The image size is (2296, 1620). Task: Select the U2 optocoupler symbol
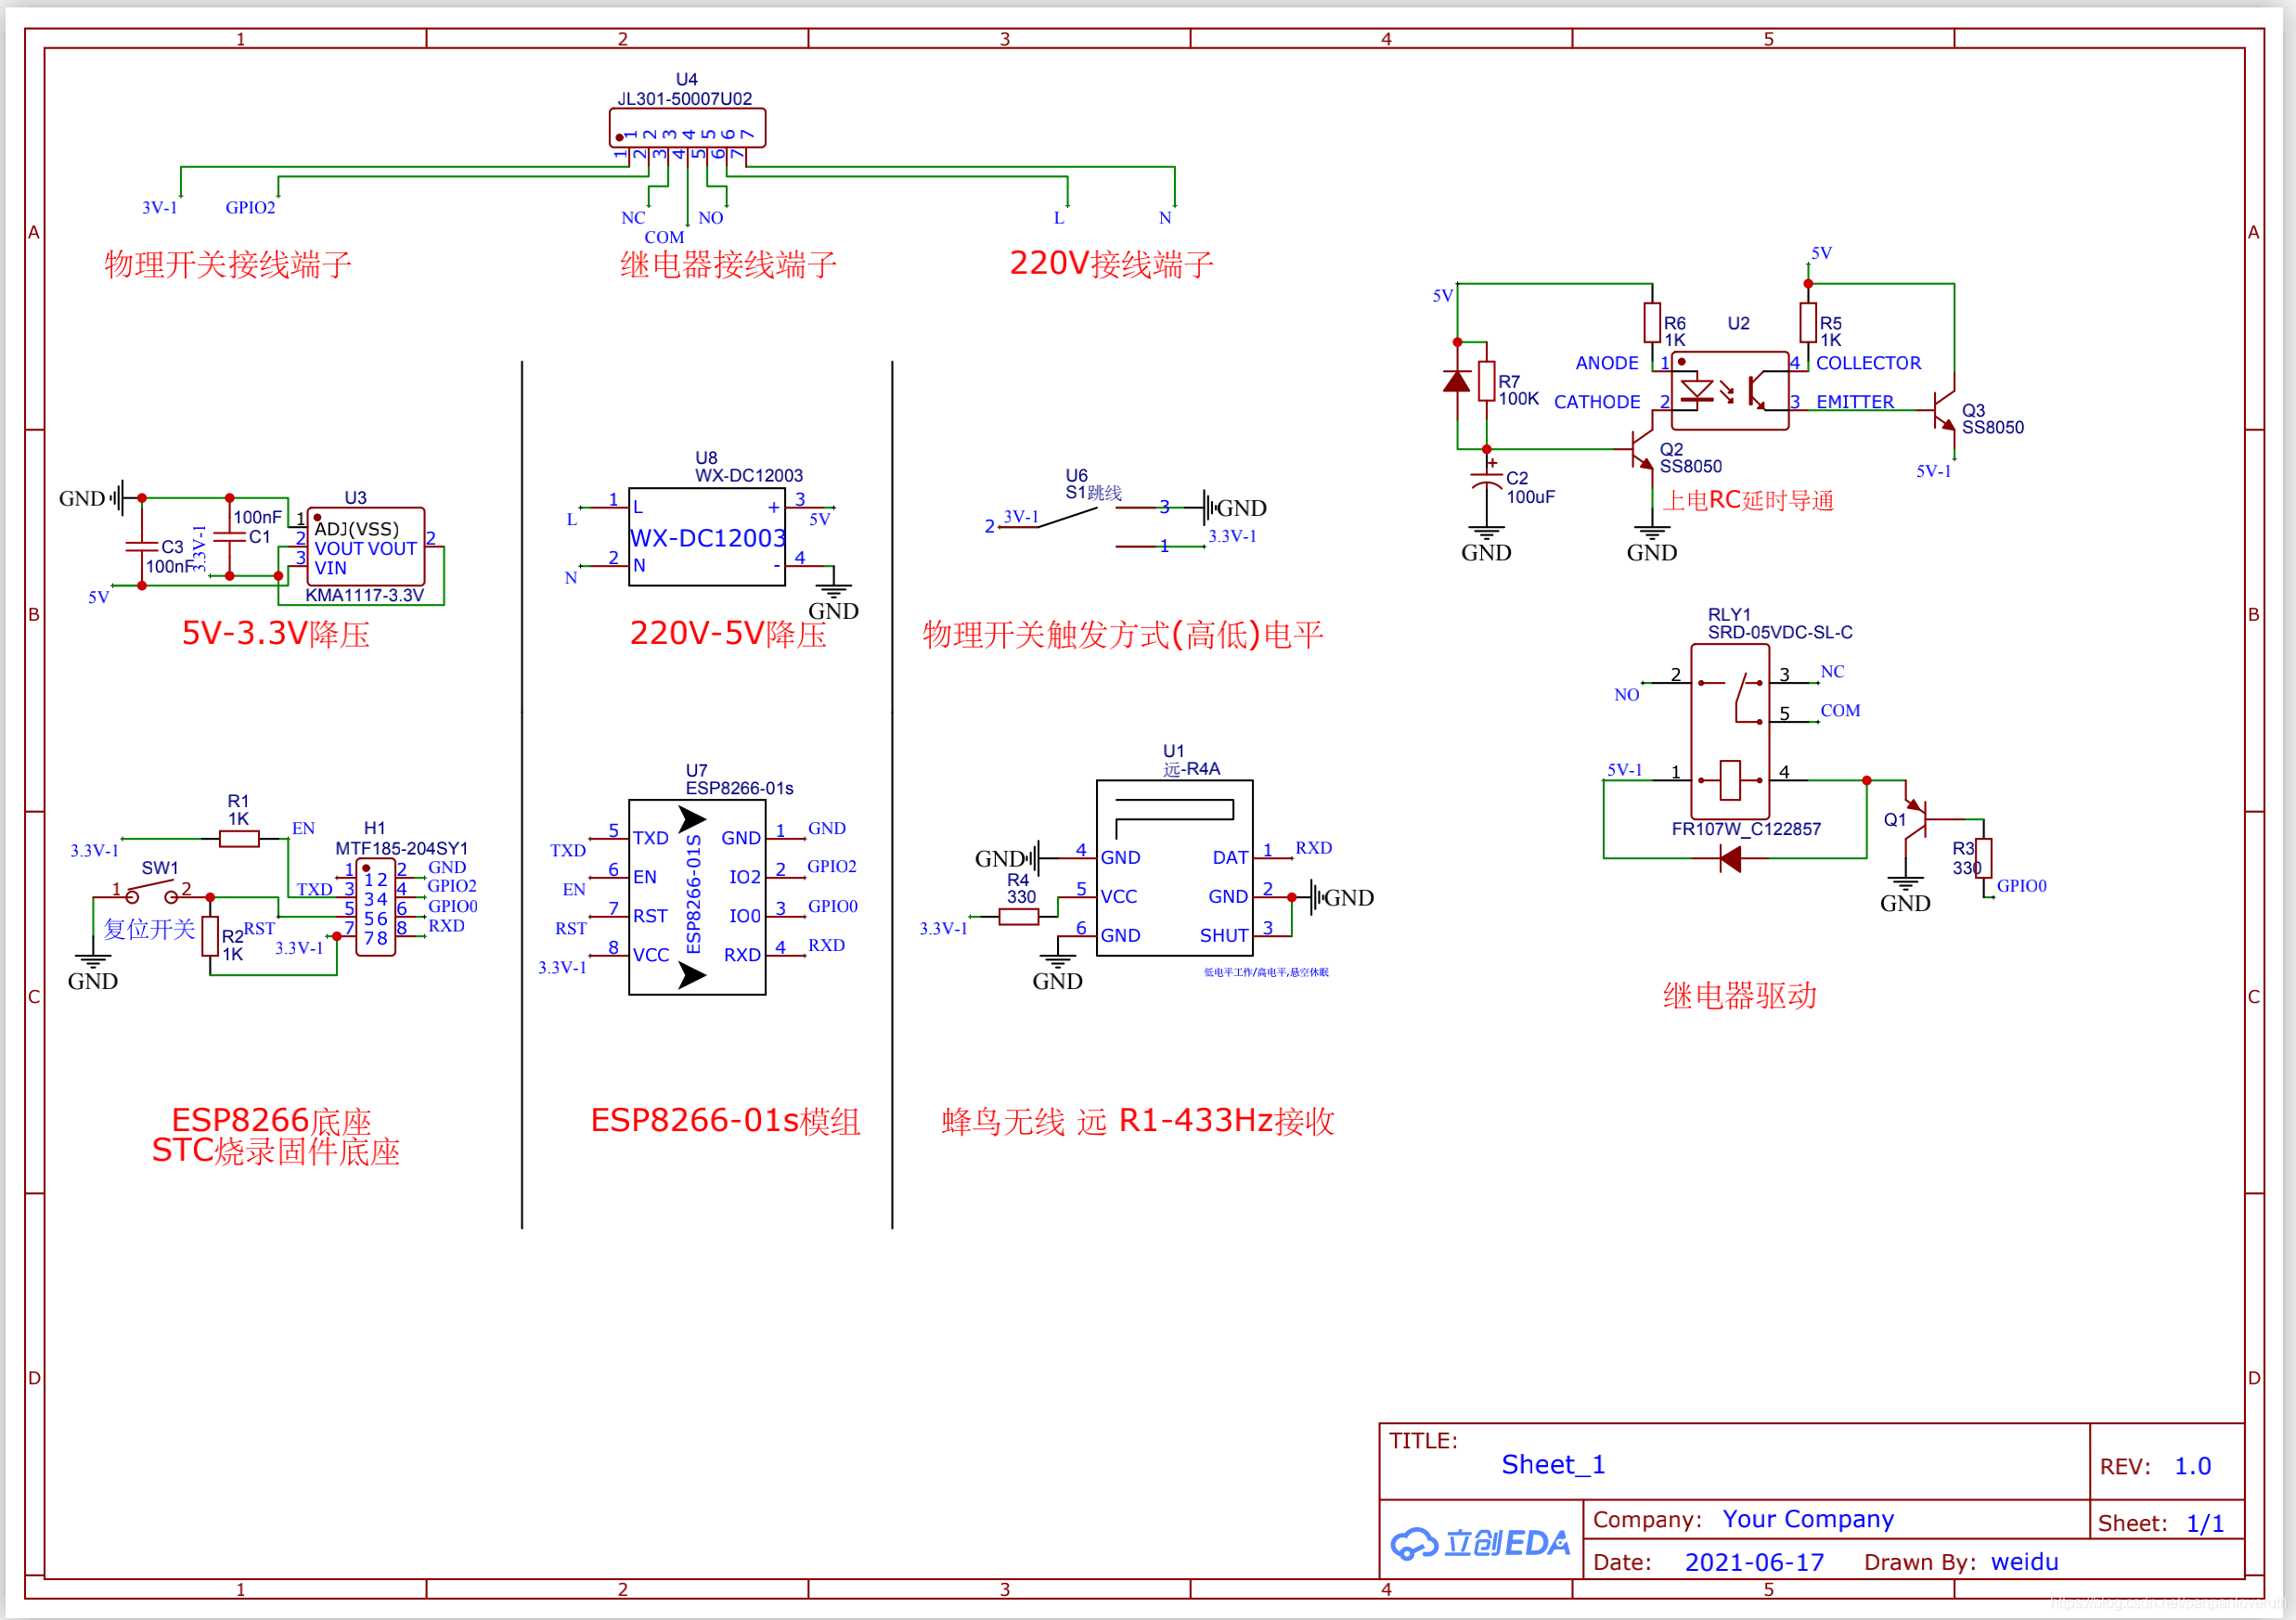click(x=1730, y=391)
